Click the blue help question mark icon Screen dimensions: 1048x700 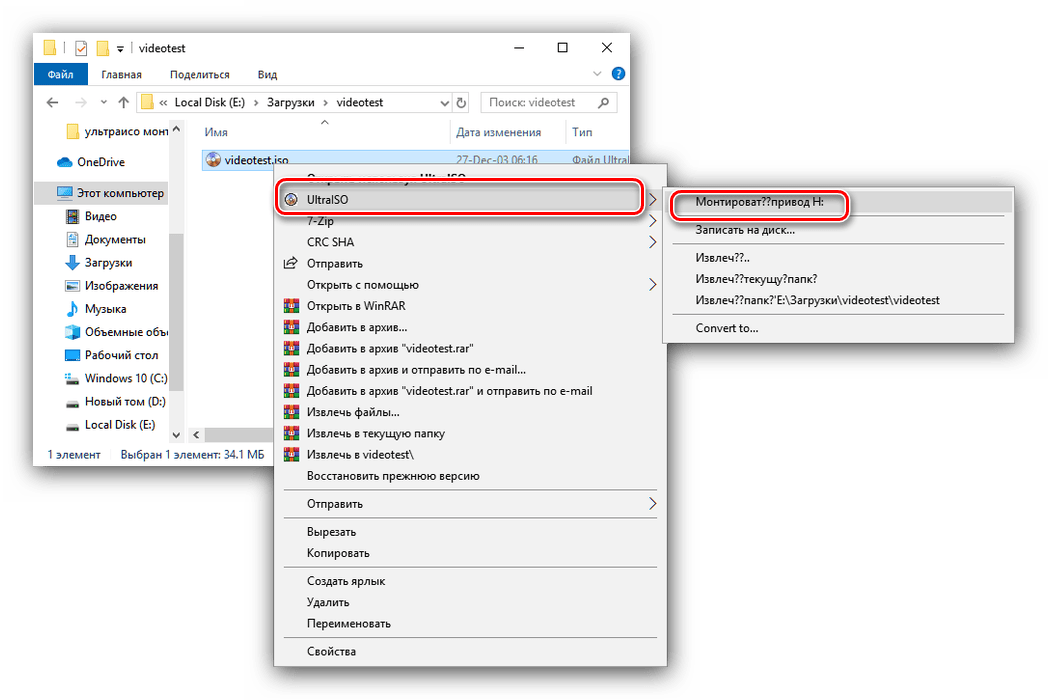(618, 74)
